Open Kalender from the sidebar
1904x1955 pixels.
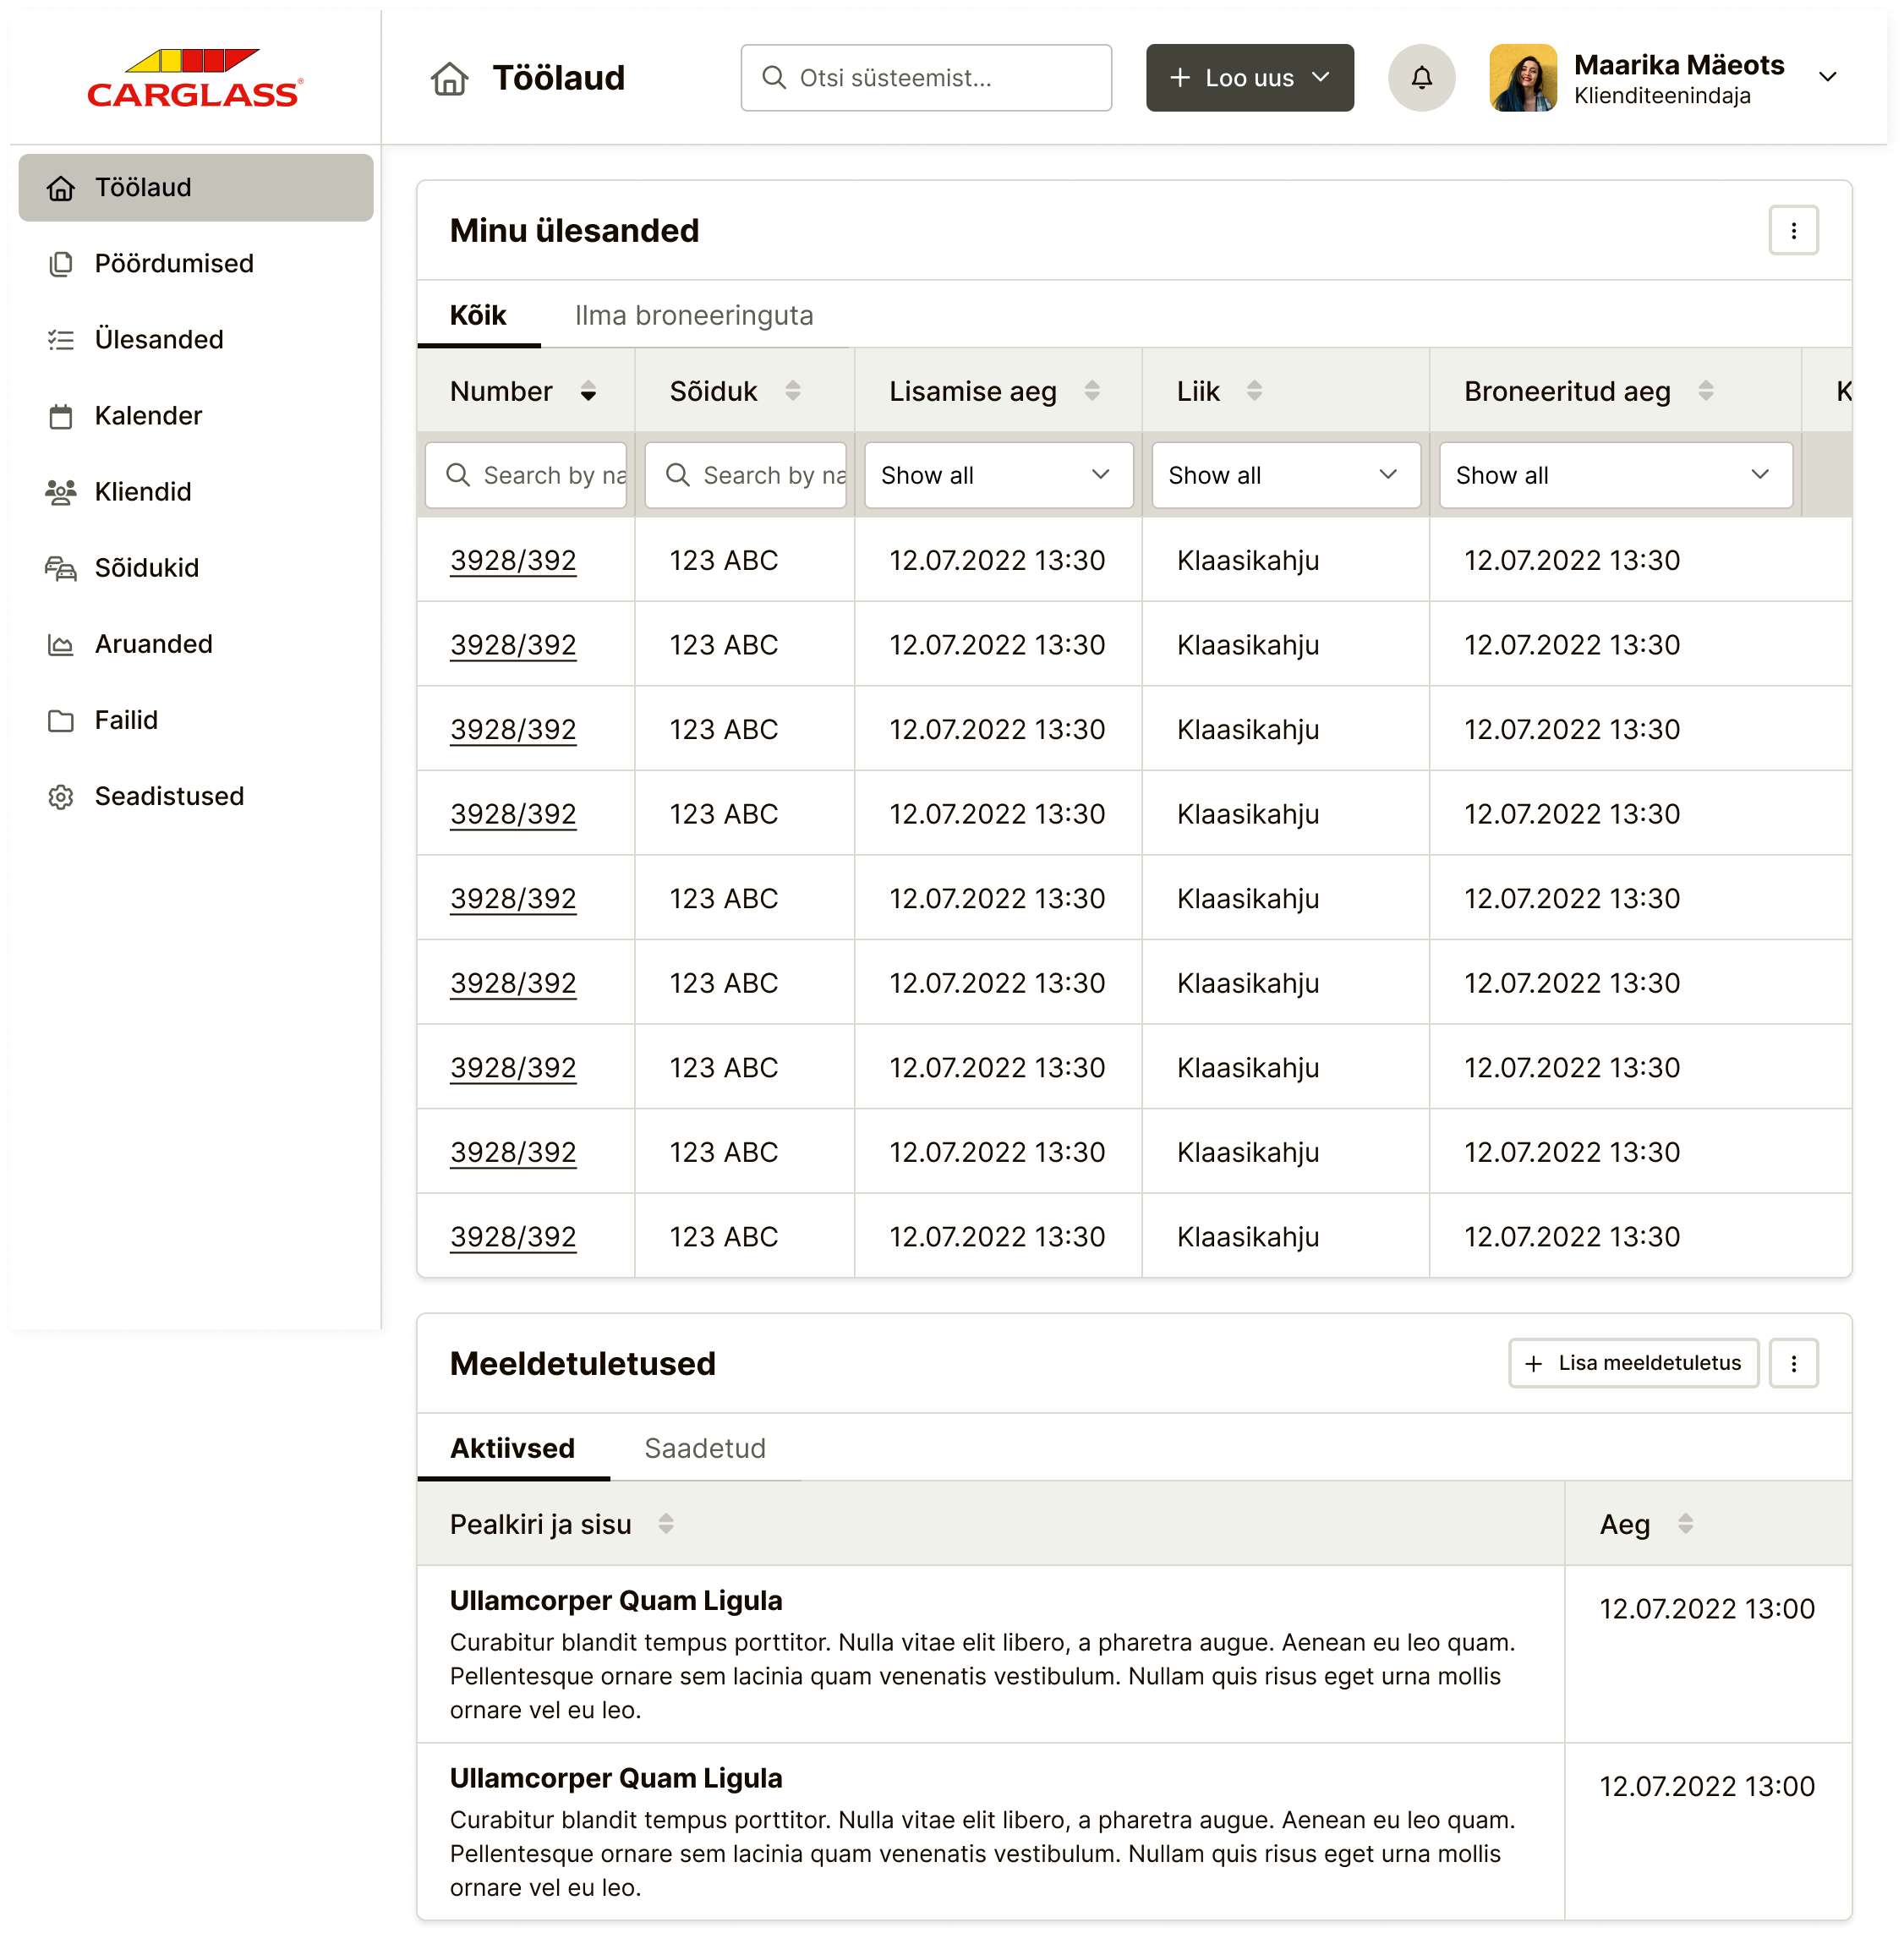[148, 416]
